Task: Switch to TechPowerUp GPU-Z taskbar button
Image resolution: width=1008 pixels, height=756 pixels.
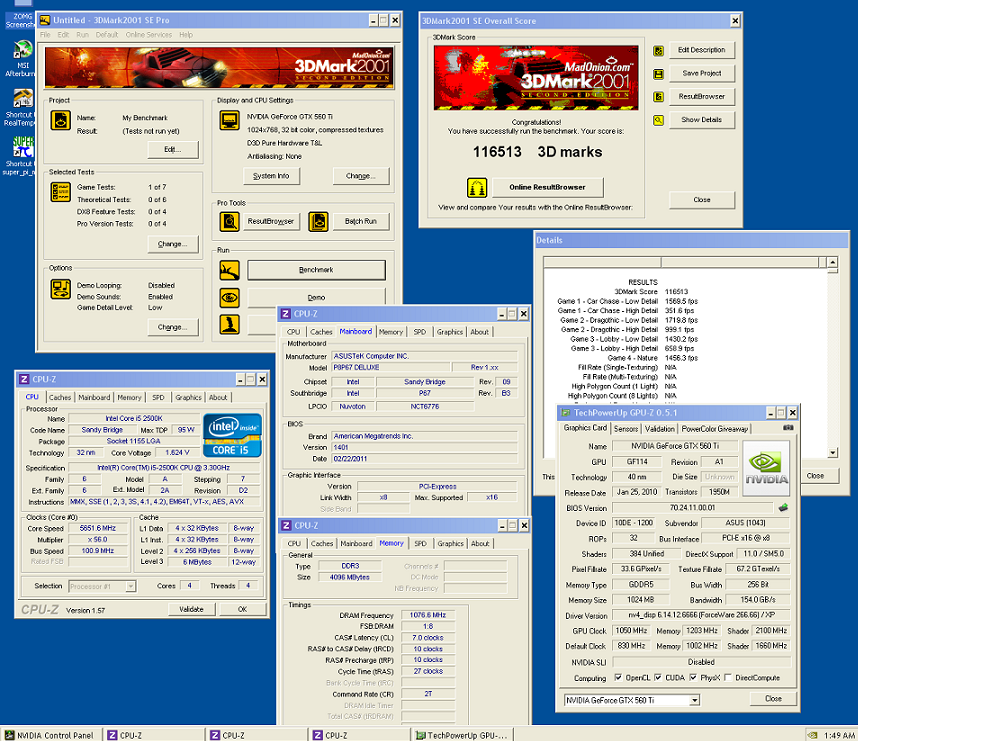Action: coord(462,735)
